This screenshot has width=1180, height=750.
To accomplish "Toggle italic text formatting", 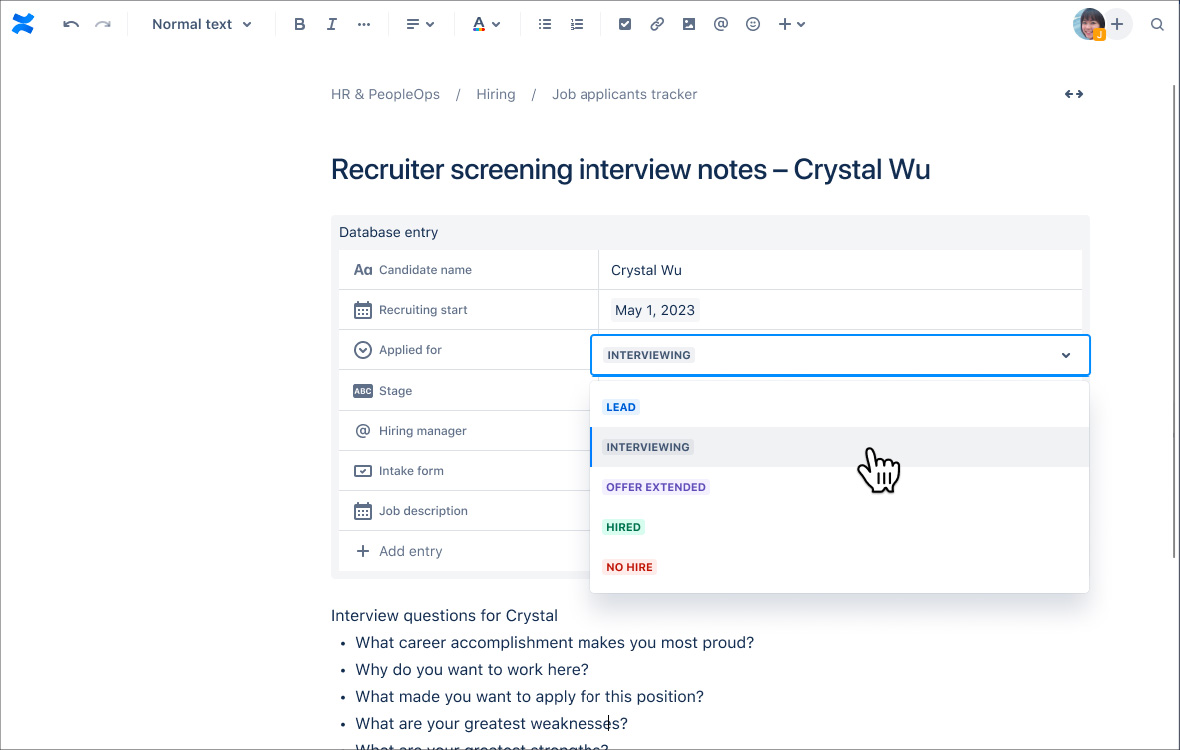I will click(332, 24).
